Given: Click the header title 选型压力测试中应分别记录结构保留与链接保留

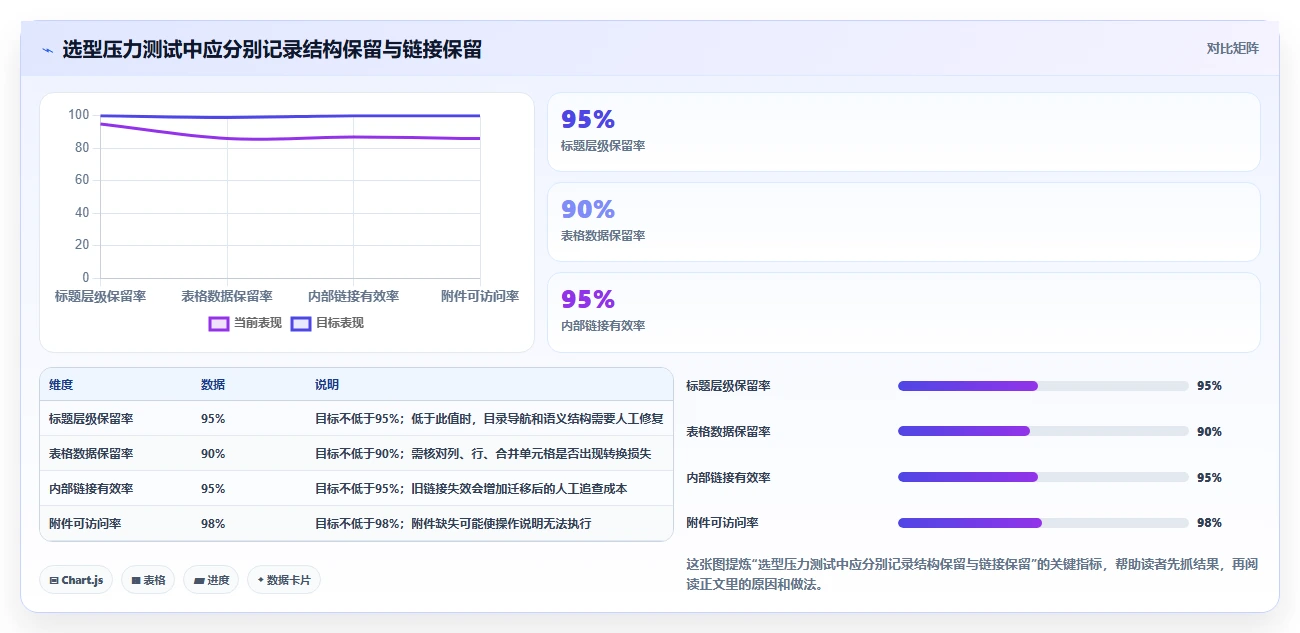Looking at the screenshot, I should tap(272, 49).
